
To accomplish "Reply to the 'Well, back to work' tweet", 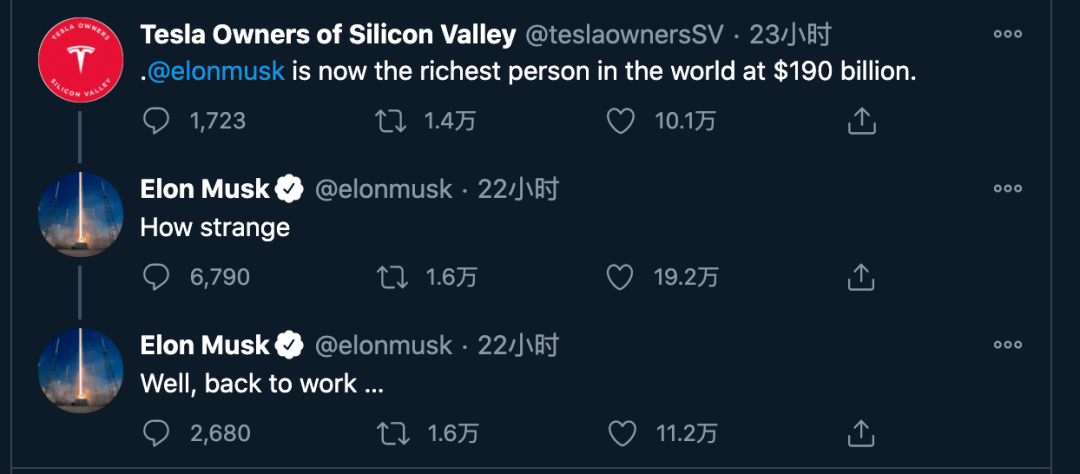I will (x=156, y=433).
